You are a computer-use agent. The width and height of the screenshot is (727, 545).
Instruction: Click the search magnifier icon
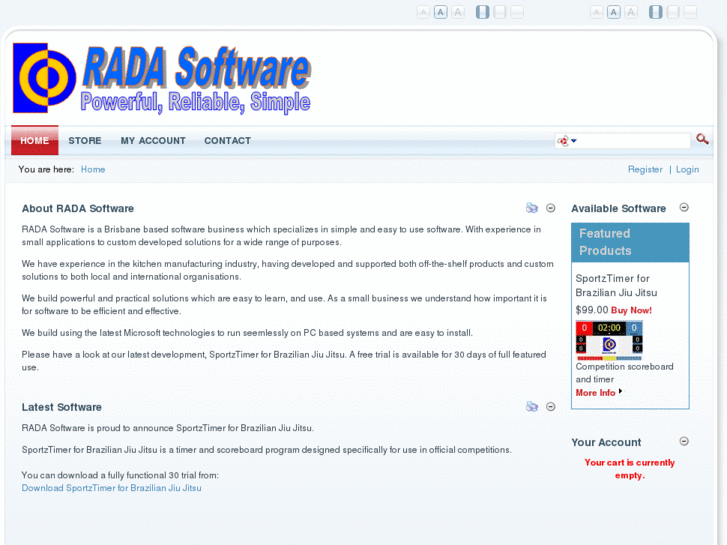point(702,139)
